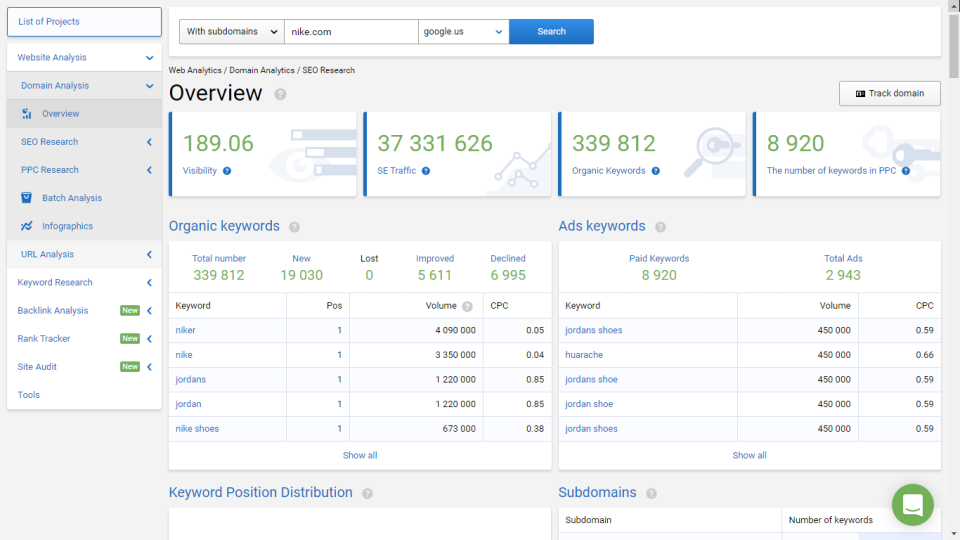This screenshot has height=540, width=960.
Task: Click the Track domain button
Action: pos(889,94)
